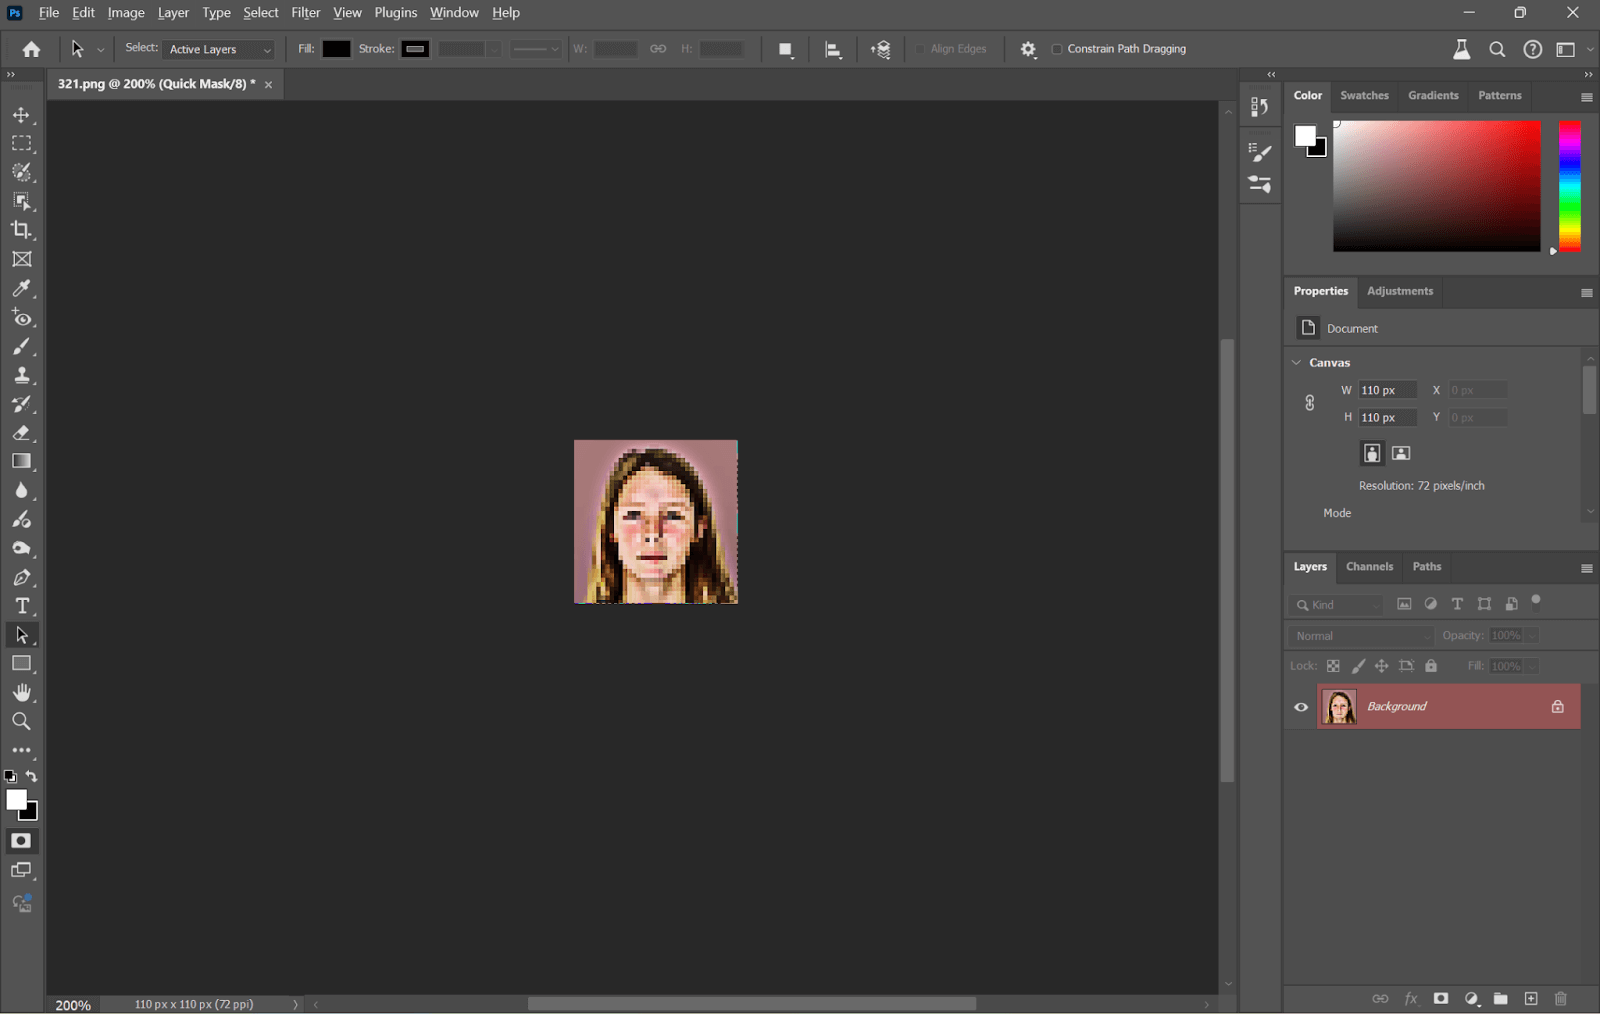
Task: Delete layer with trash icon
Action: [1561, 998]
